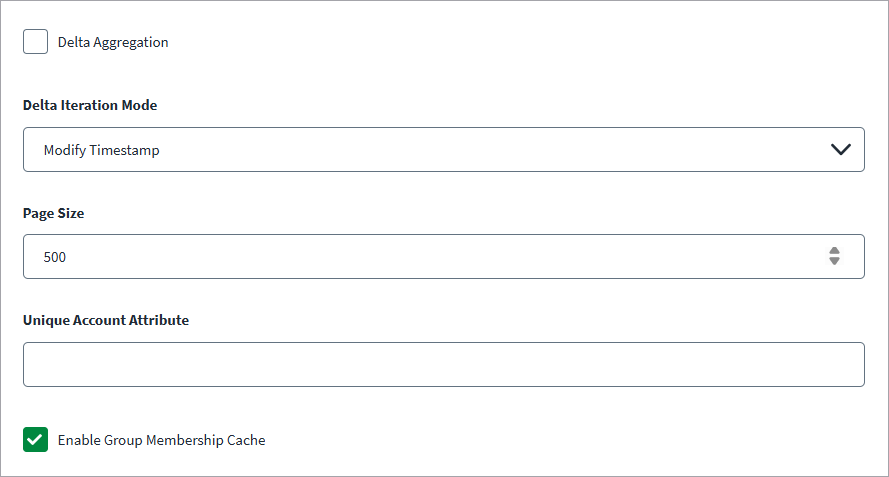Click the Delta Iteration Mode label
Image resolution: width=889 pixels, height=477 pixels.
click(90, 105)
